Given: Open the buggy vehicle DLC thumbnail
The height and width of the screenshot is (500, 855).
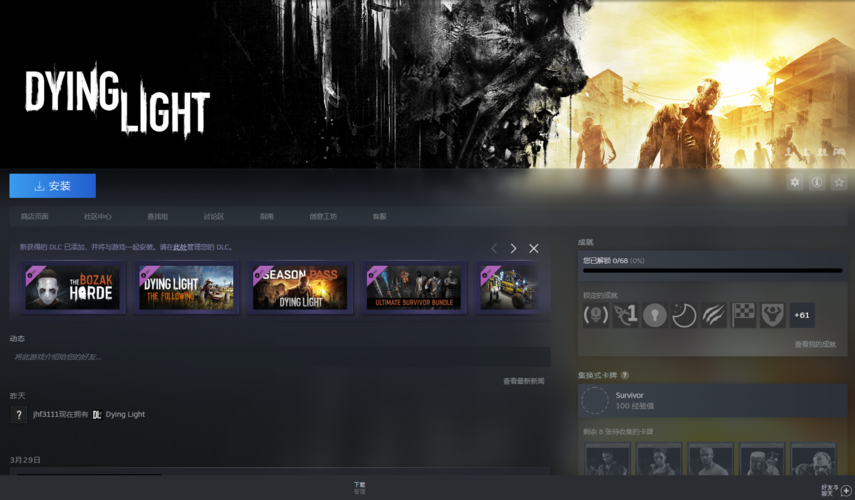Looking at the screenshot, I should point(510,287).
